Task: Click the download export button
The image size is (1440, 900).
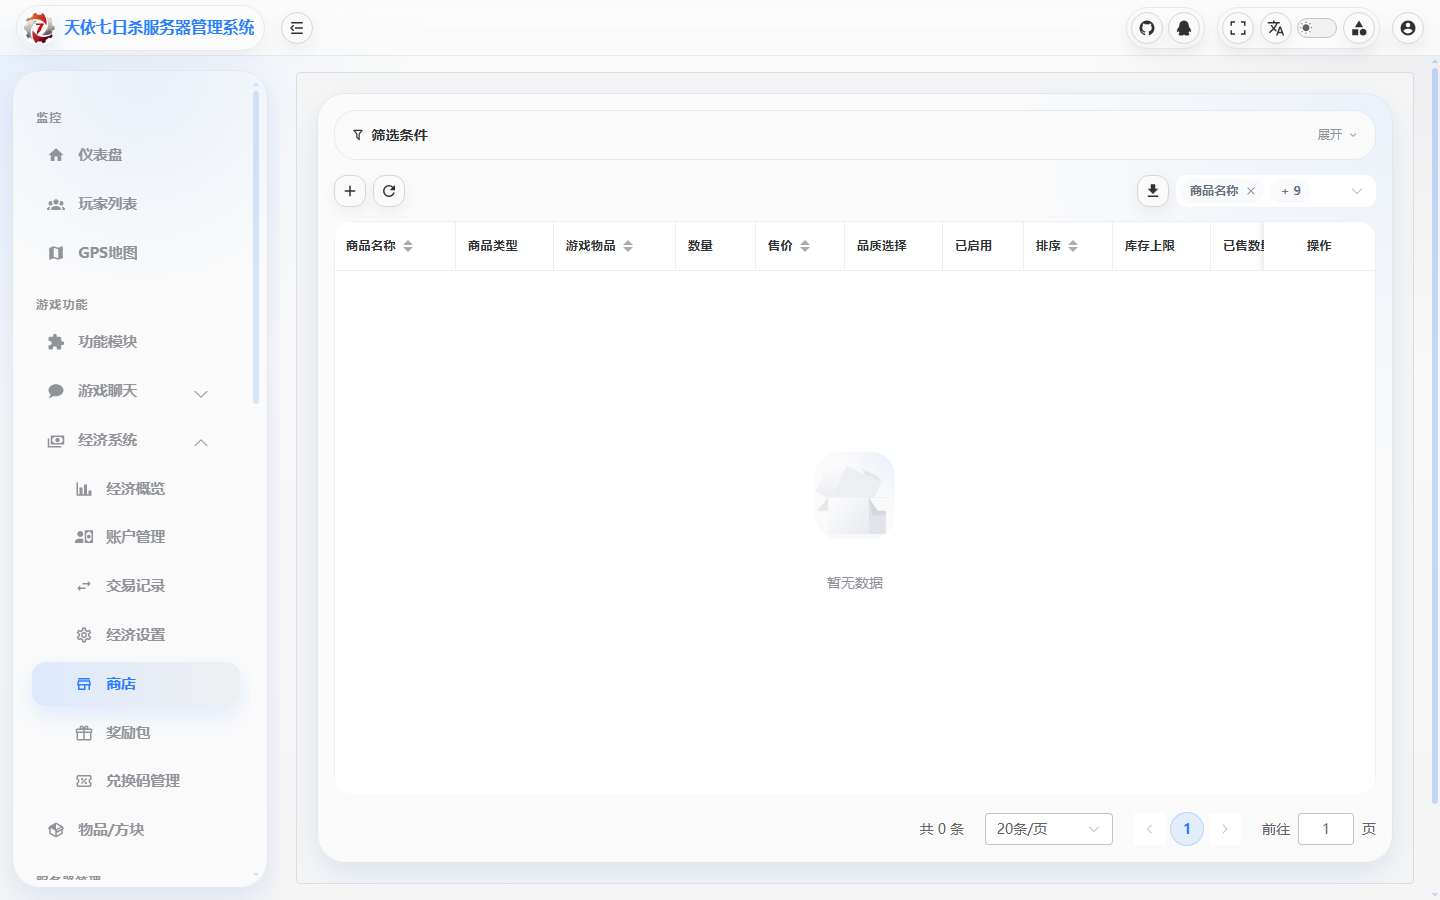Action: (1153, 191)
